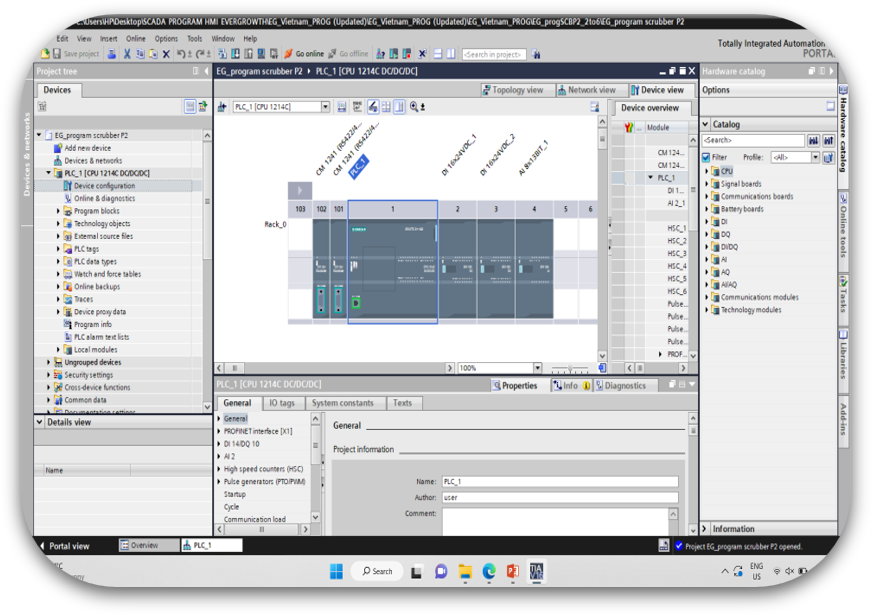
Task: Click Add new device in project tree
Action: [x=87, y=148]
